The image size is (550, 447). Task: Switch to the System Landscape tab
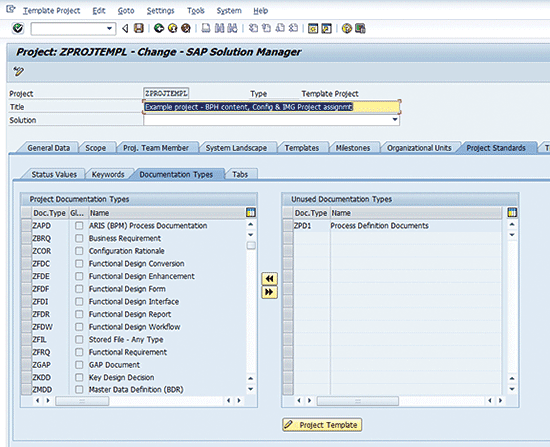click(x=236, y=148)
